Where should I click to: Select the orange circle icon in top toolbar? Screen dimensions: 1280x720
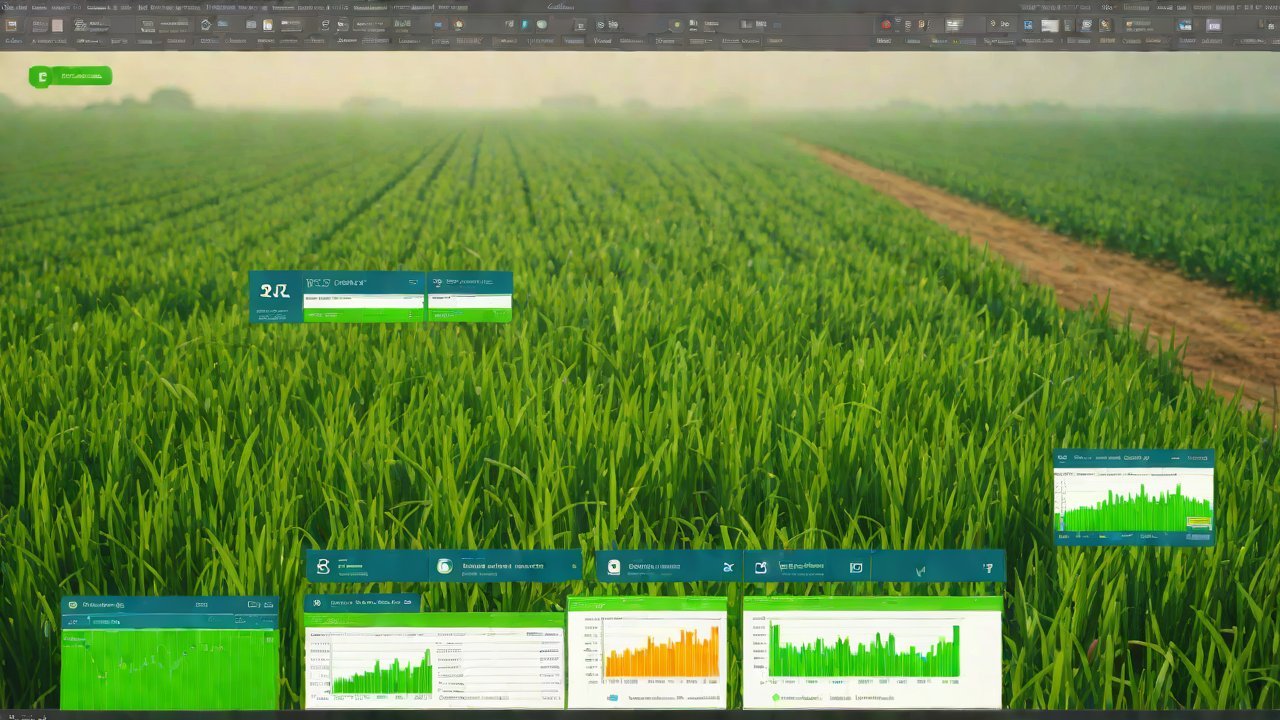point(459,25)
